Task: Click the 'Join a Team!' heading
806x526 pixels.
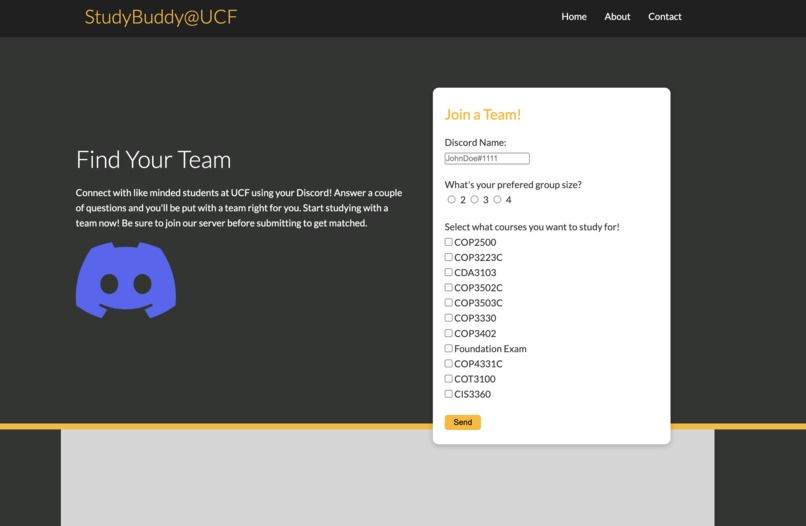Action: coord(483,114)
